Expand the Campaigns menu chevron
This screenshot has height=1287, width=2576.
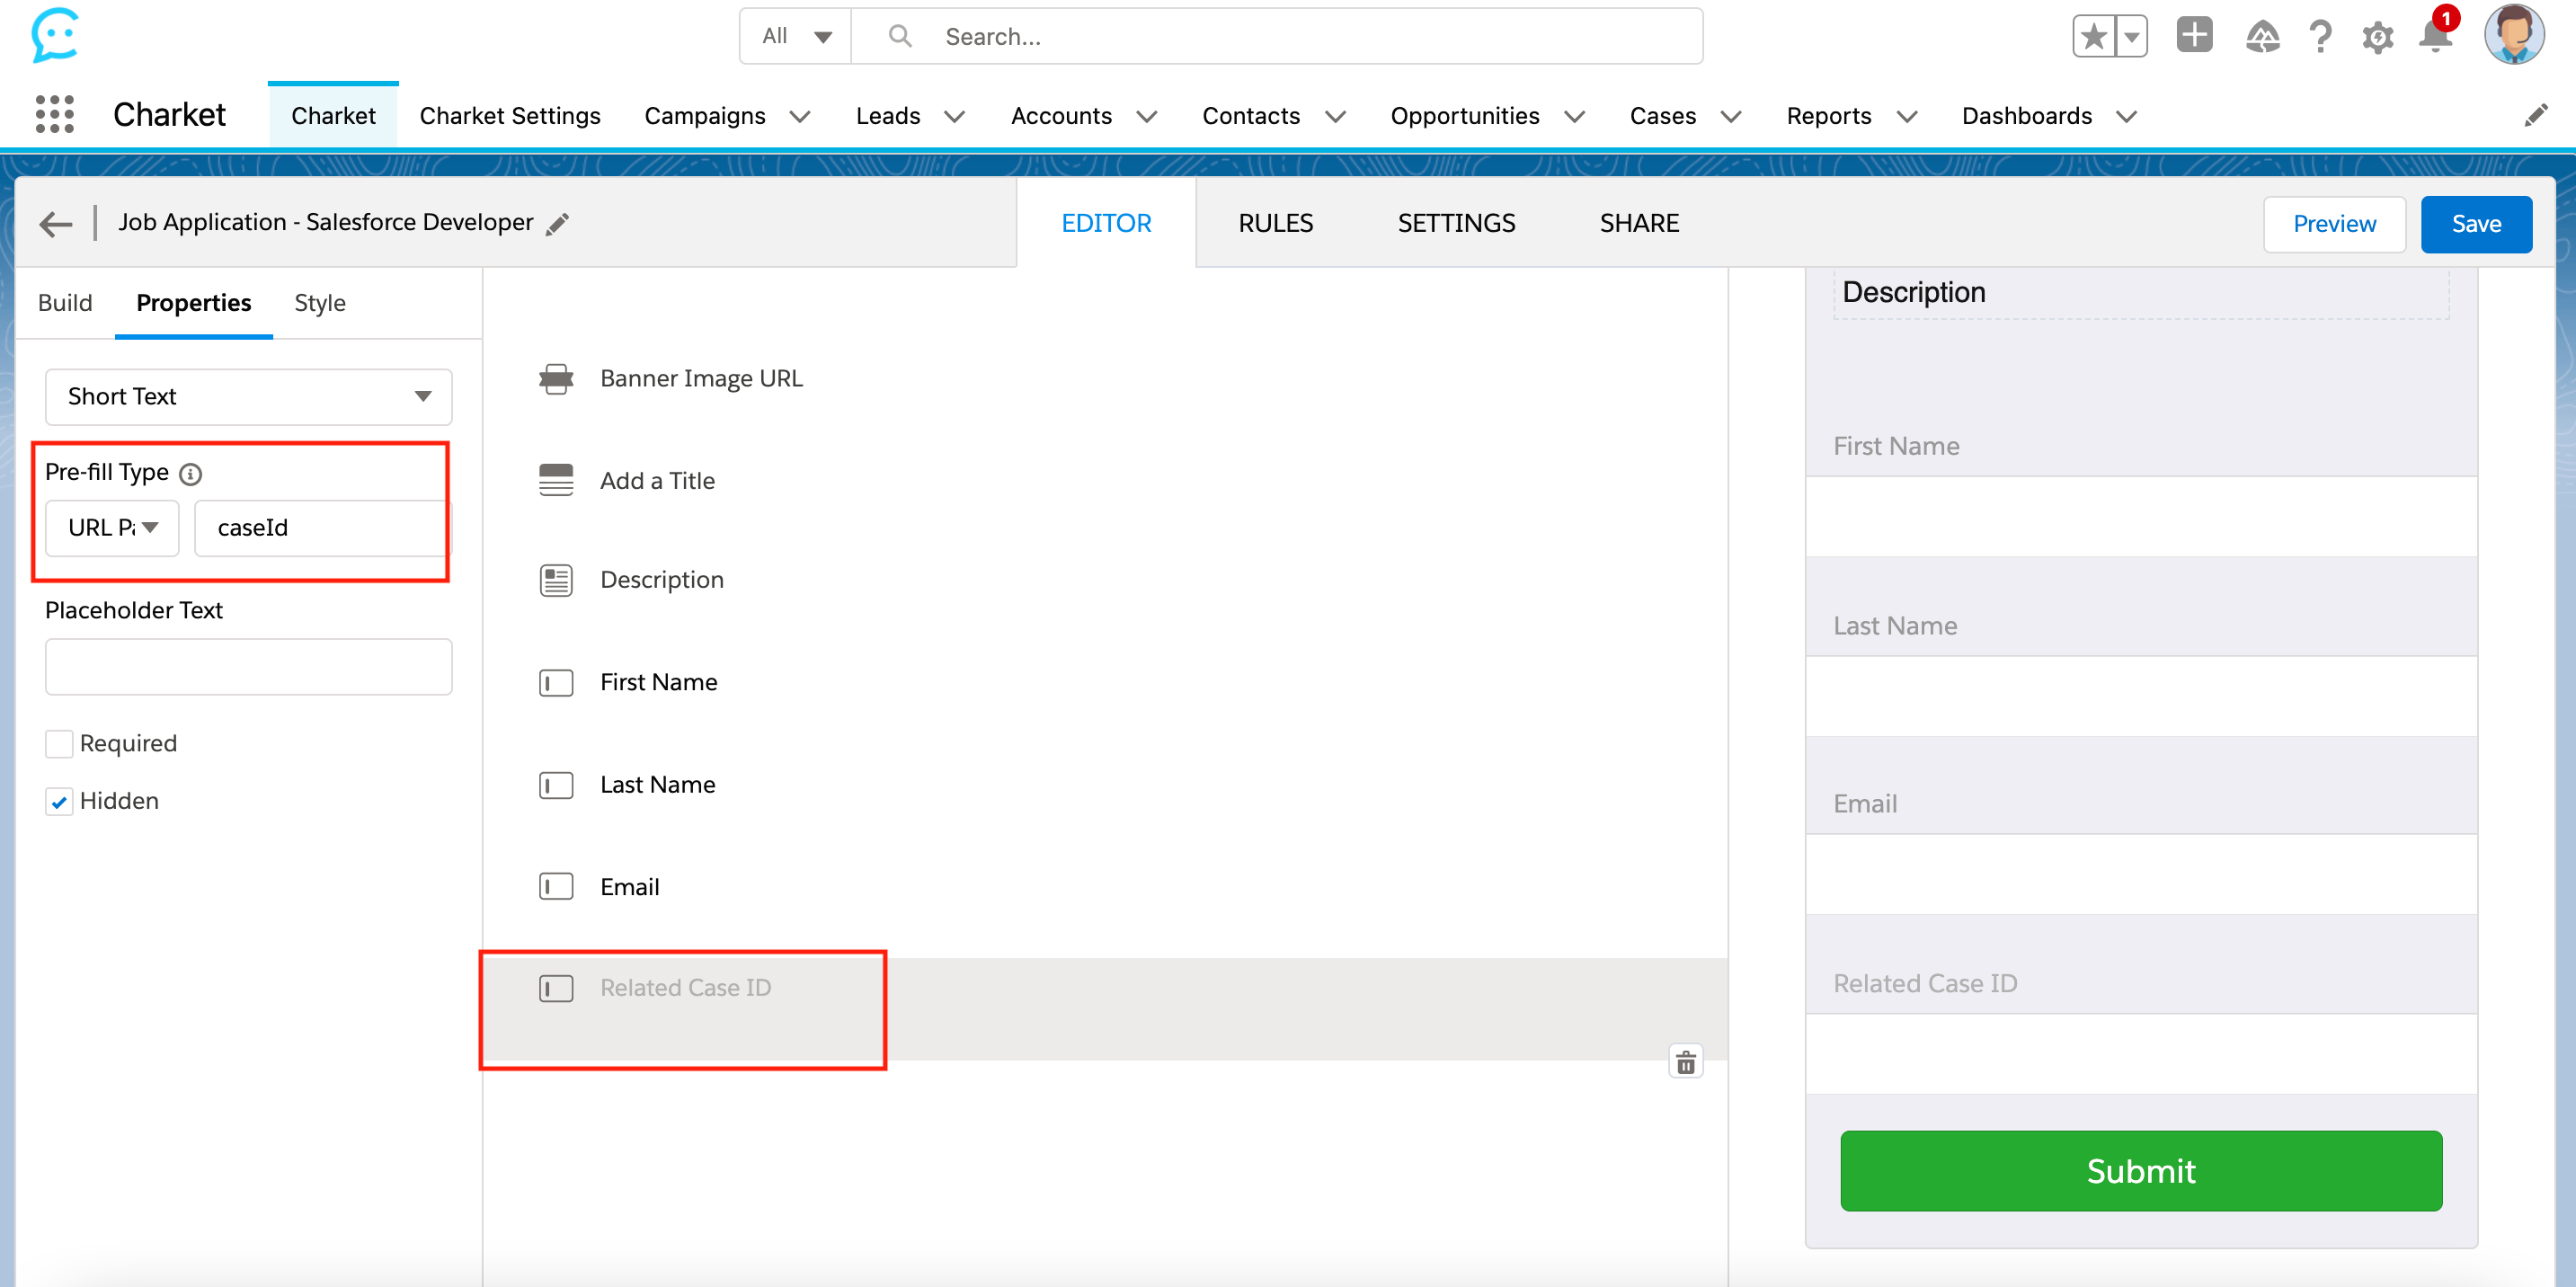[x=799, y=117]
